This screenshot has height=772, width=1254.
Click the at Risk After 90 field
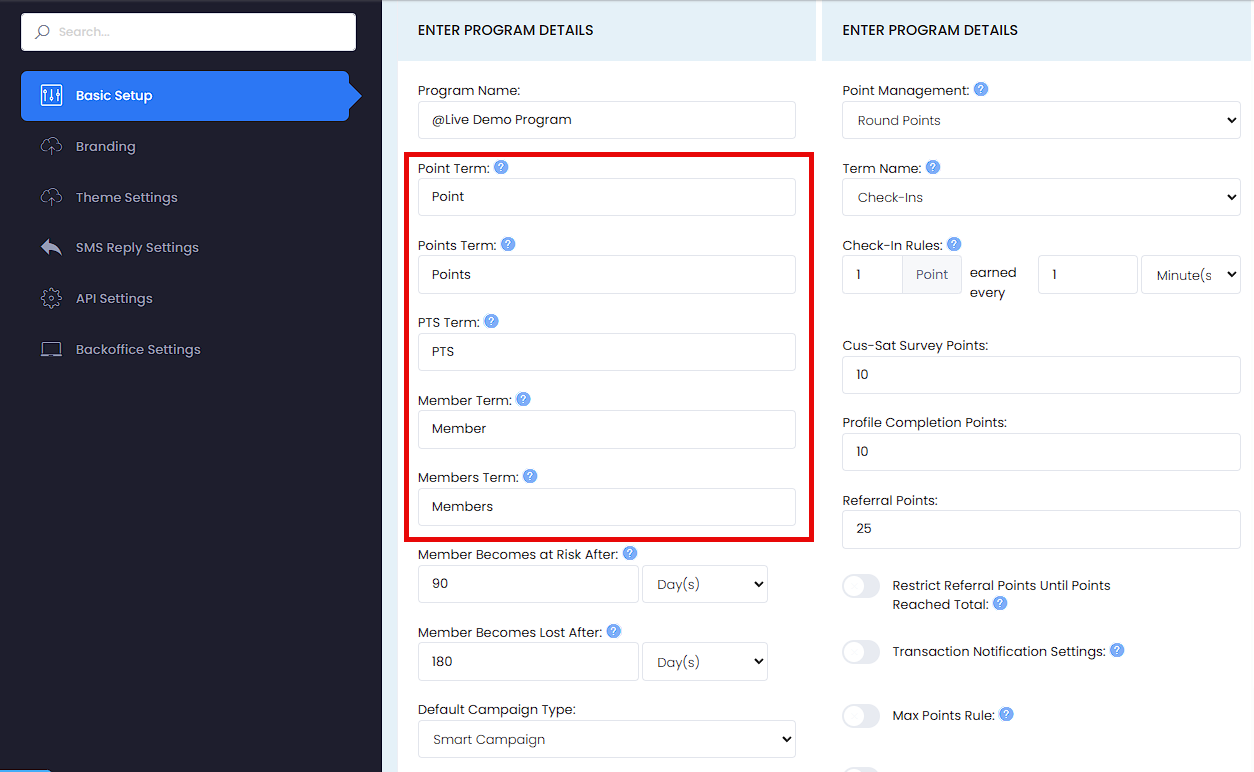point(528,584)
